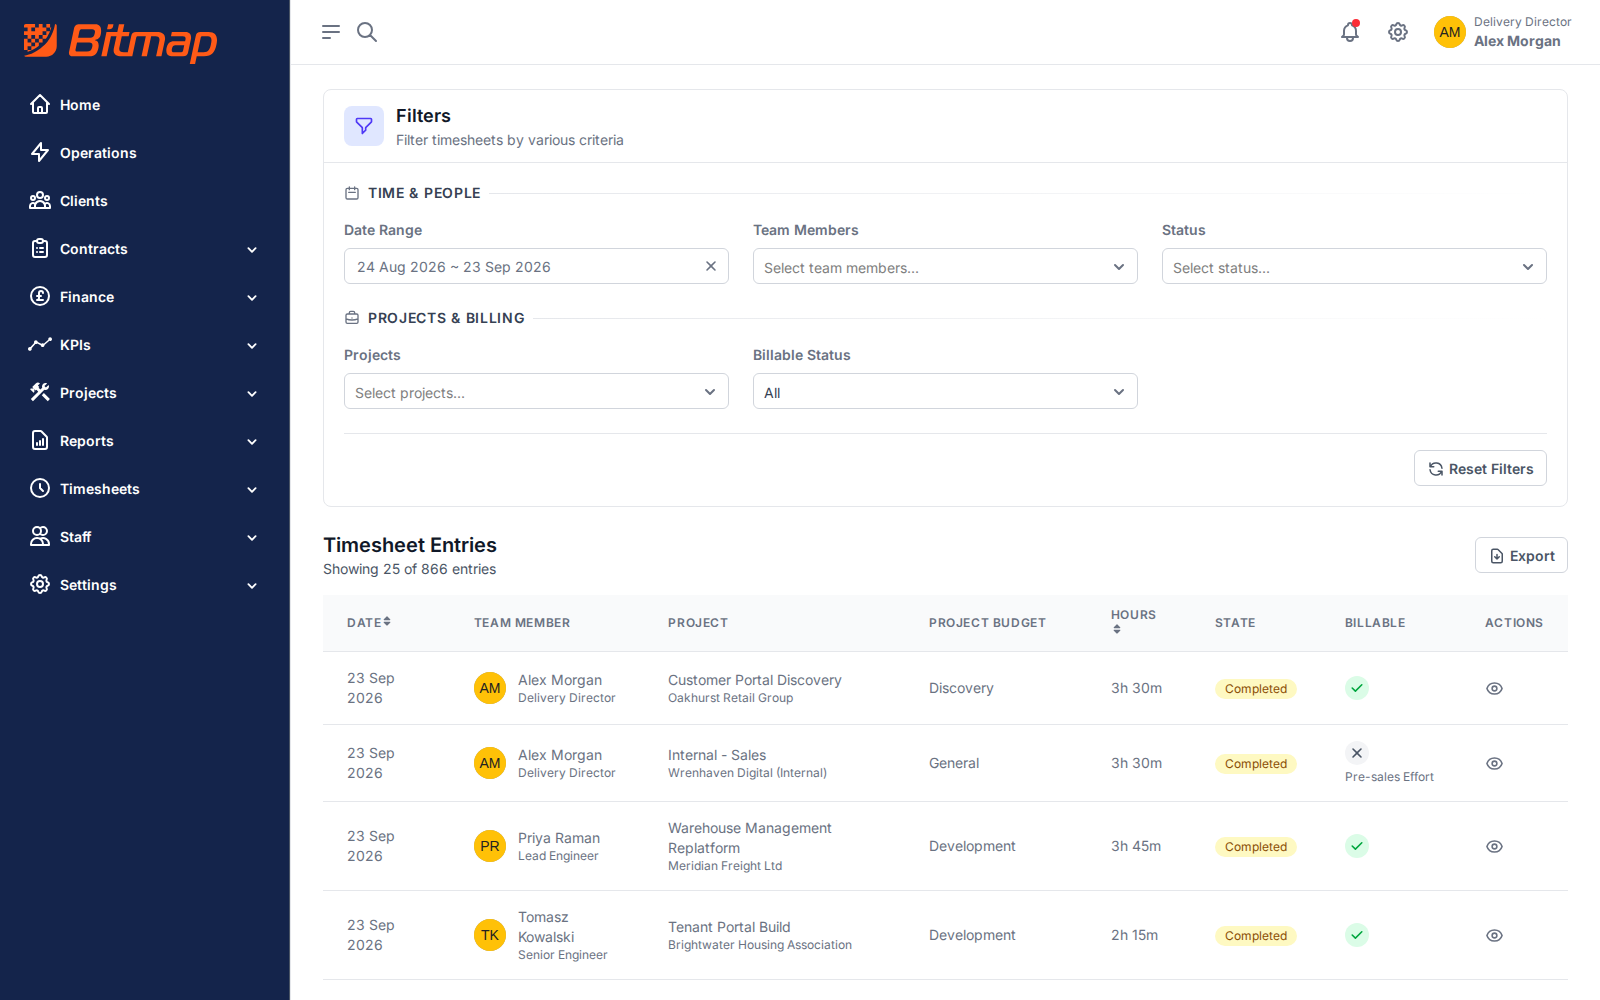Export timesheet entries
This screenshot has height=1000, width=1600.
tap(1521, 555)
